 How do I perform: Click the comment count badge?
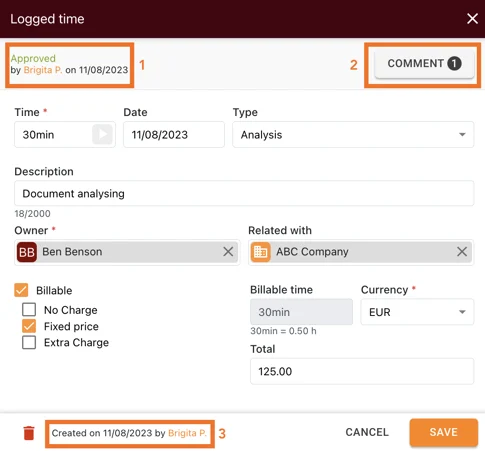[x=454, y=63]
